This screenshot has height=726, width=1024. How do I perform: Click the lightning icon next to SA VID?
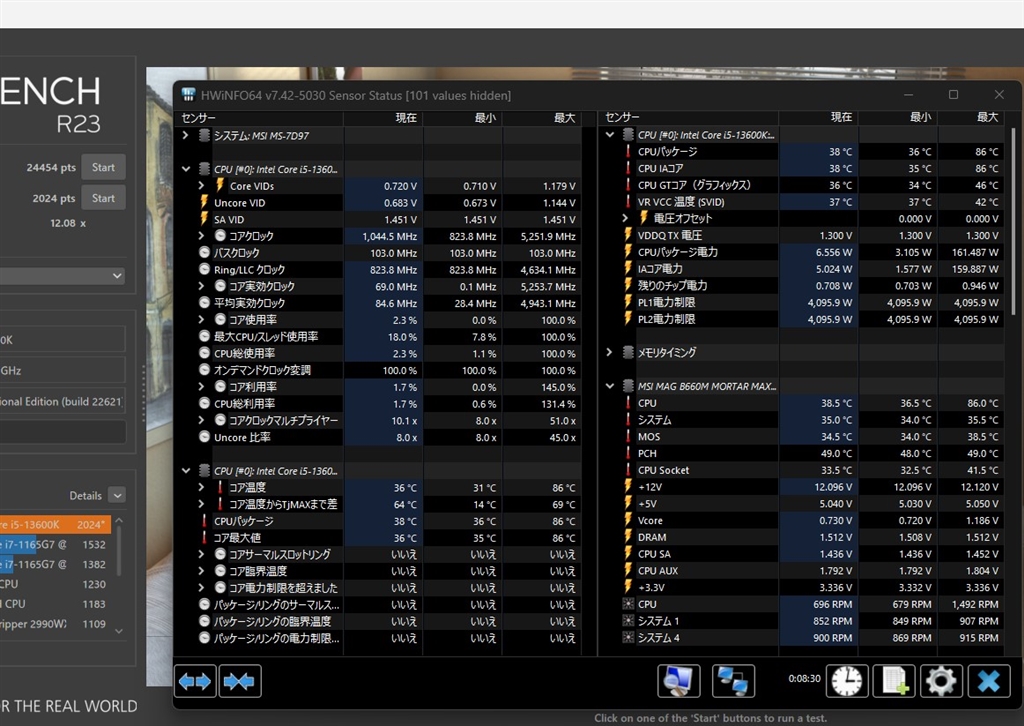pos(204,219)
